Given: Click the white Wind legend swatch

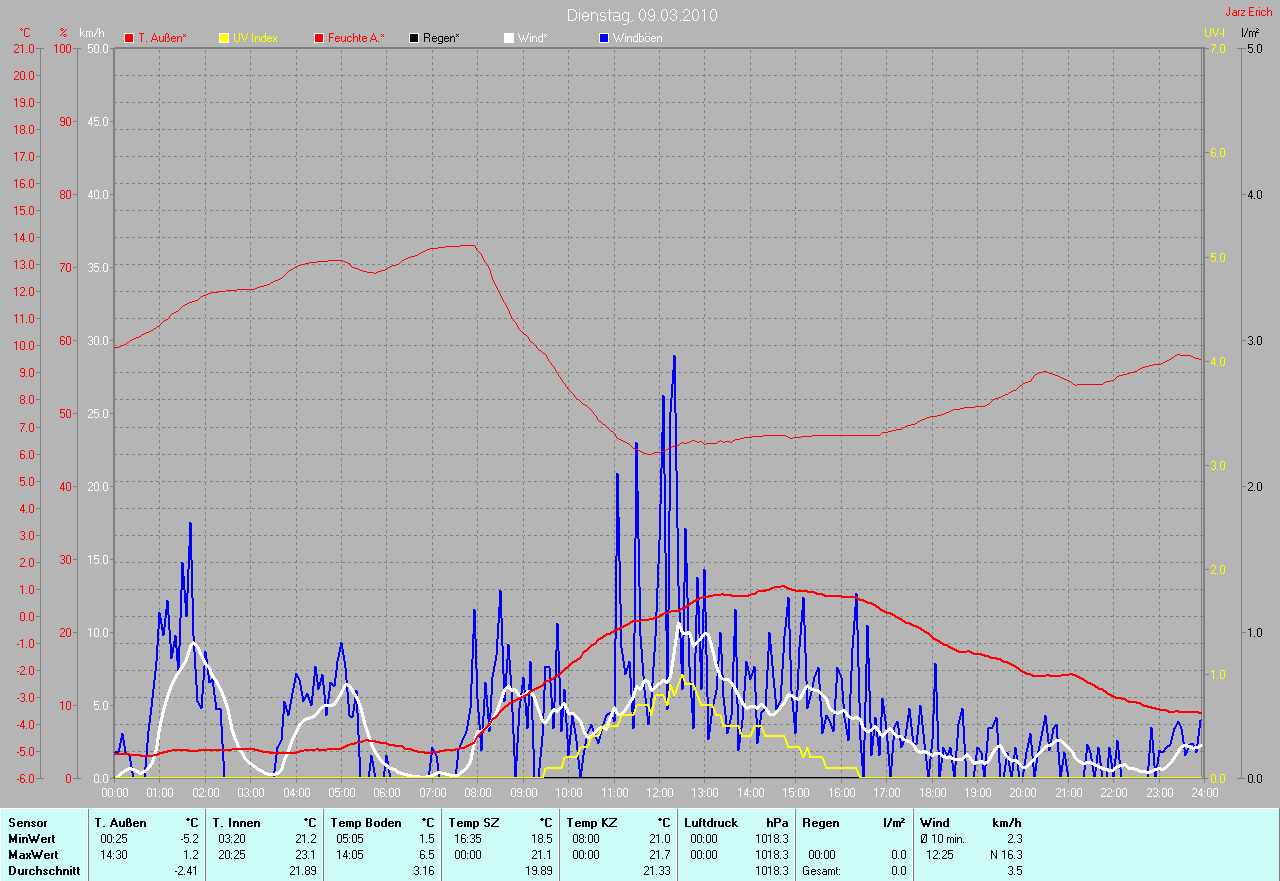Looking at the screenshot, I should [508, 38].
